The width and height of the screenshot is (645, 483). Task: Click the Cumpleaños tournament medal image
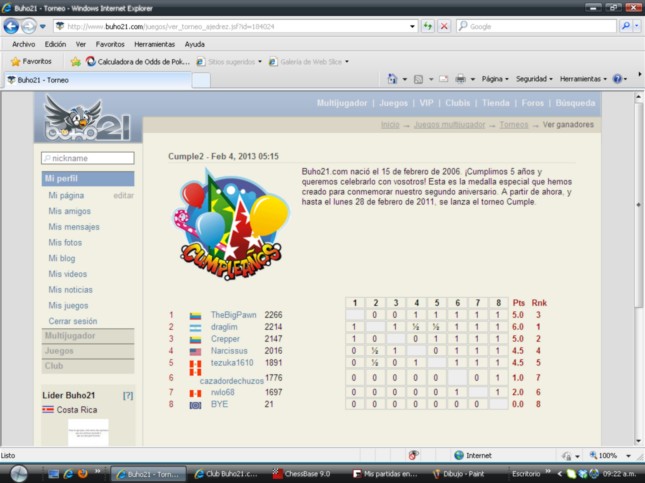click(231, 225)
